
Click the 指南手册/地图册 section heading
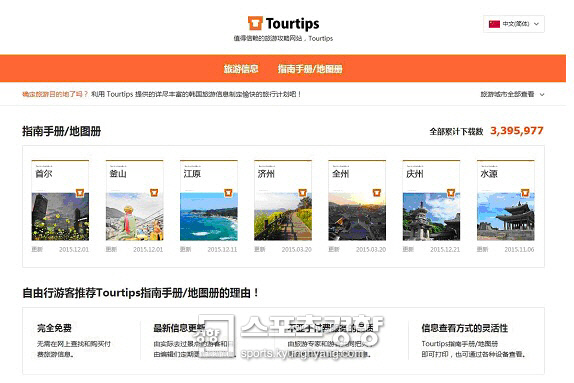tap(62, 131)
